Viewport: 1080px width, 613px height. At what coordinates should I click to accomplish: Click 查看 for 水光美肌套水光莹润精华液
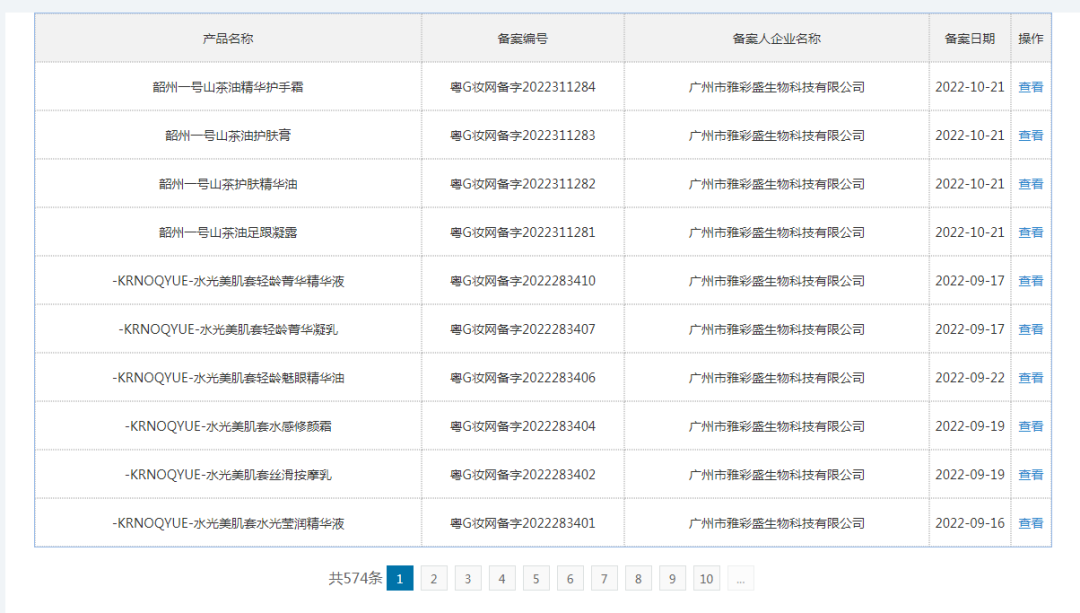tap(1030, 523)
